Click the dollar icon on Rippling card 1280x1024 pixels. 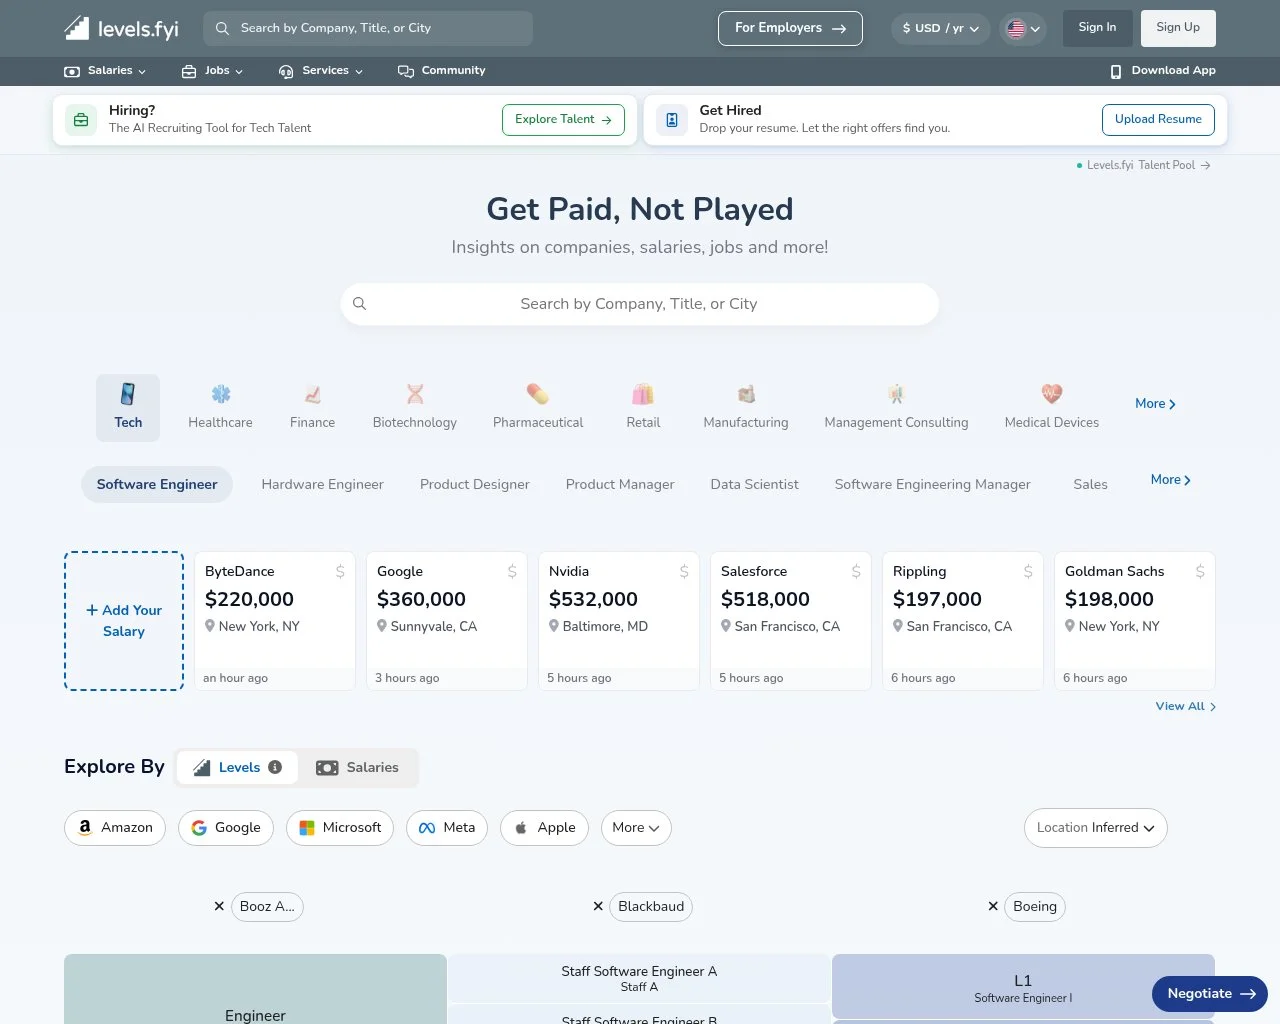tap(1028, 571)
